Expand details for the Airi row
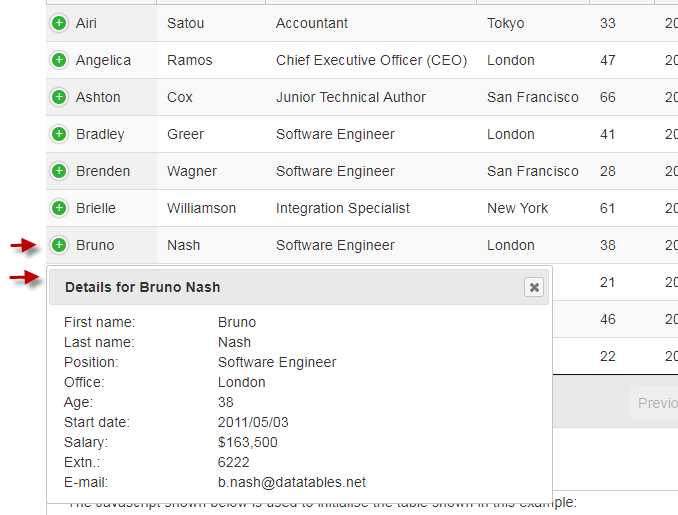This screenshot has height=515, width=678. [59, 23]
